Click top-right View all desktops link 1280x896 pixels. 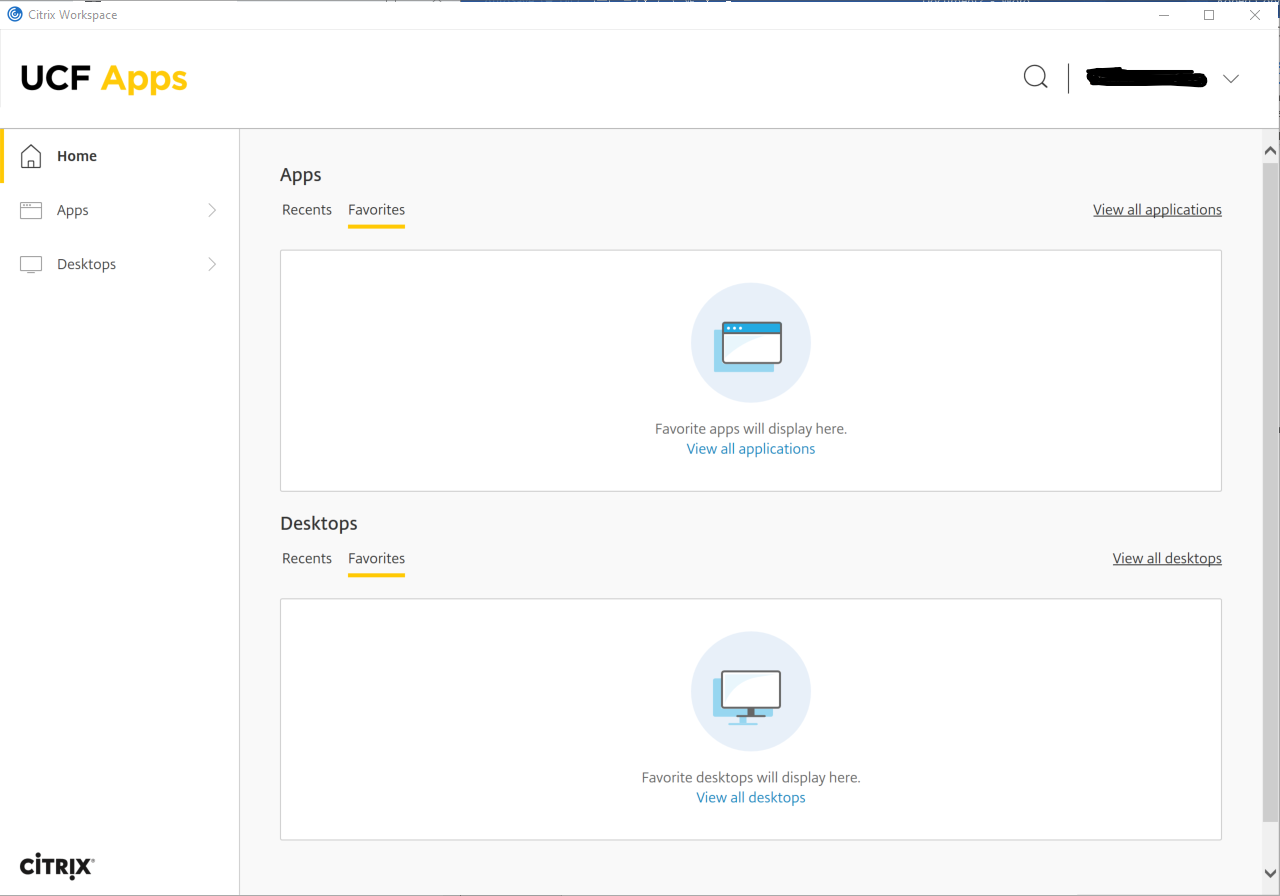point(1167,559)
